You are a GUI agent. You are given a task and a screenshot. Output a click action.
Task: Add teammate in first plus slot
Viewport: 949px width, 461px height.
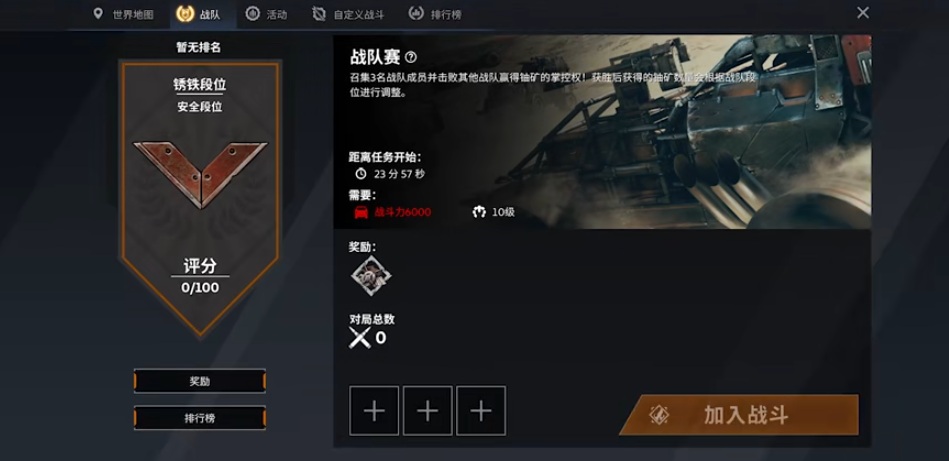(374, 411)
